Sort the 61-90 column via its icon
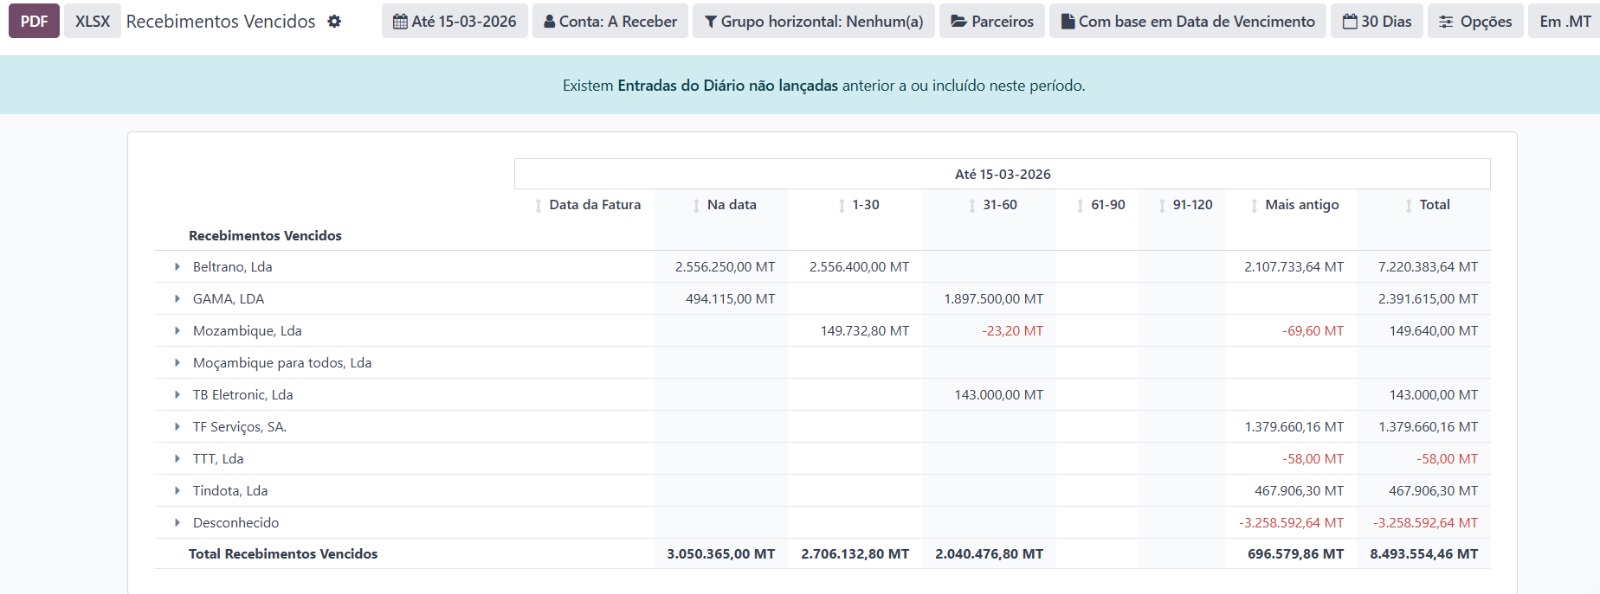The height and width of the screenshot is (594, 1600). (x=1080, y=205)
